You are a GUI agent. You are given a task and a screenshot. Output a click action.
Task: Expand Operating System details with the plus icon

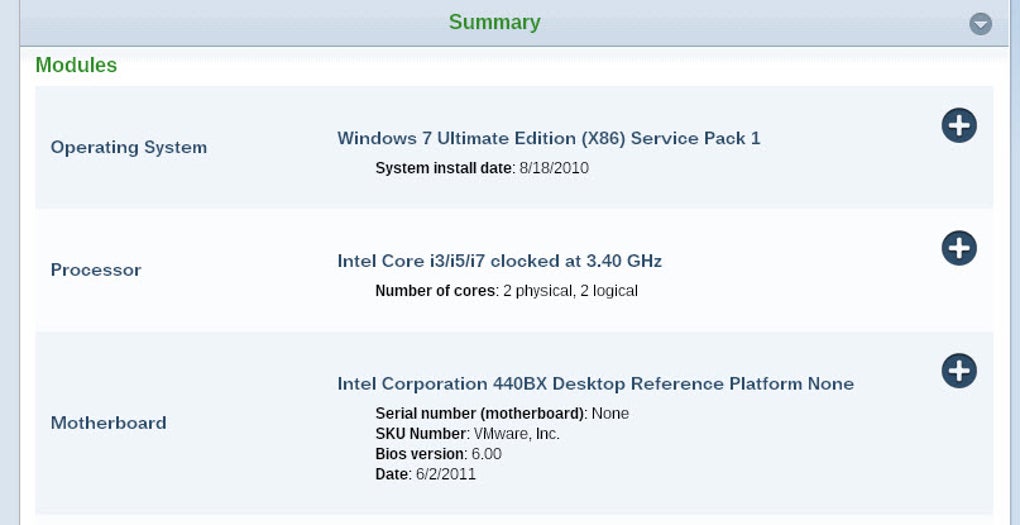coord(959,125)
